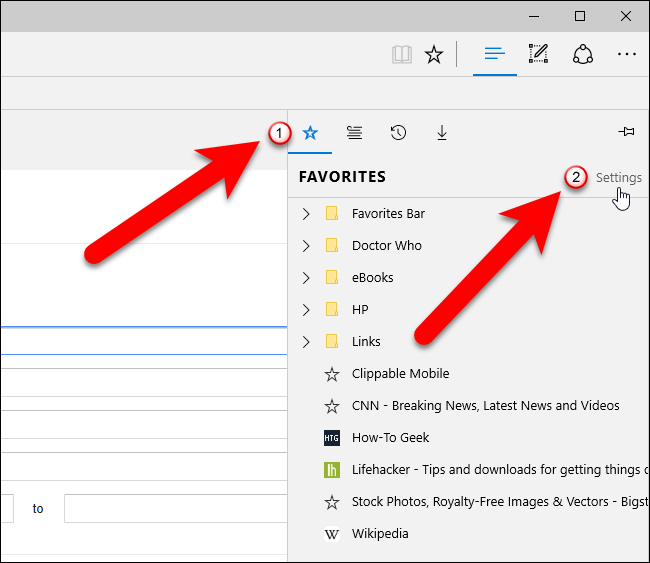Click the Share icon in toolbar
The image size is (650, 563).
[x=583, y=55]
